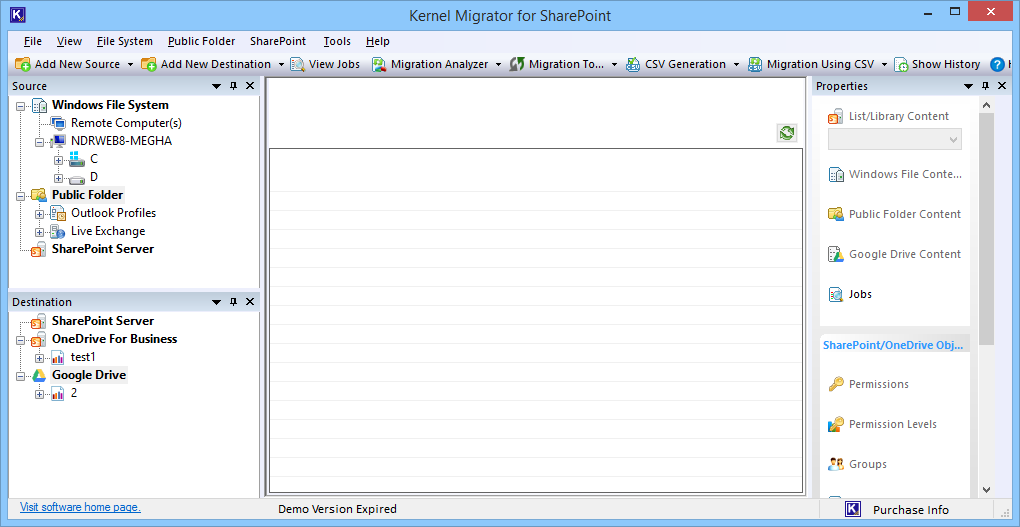The image size is (1020, 527).
Task: Select SharePoint Server in Destination panel
Action: pyautogui.click(x=103, y=321)
